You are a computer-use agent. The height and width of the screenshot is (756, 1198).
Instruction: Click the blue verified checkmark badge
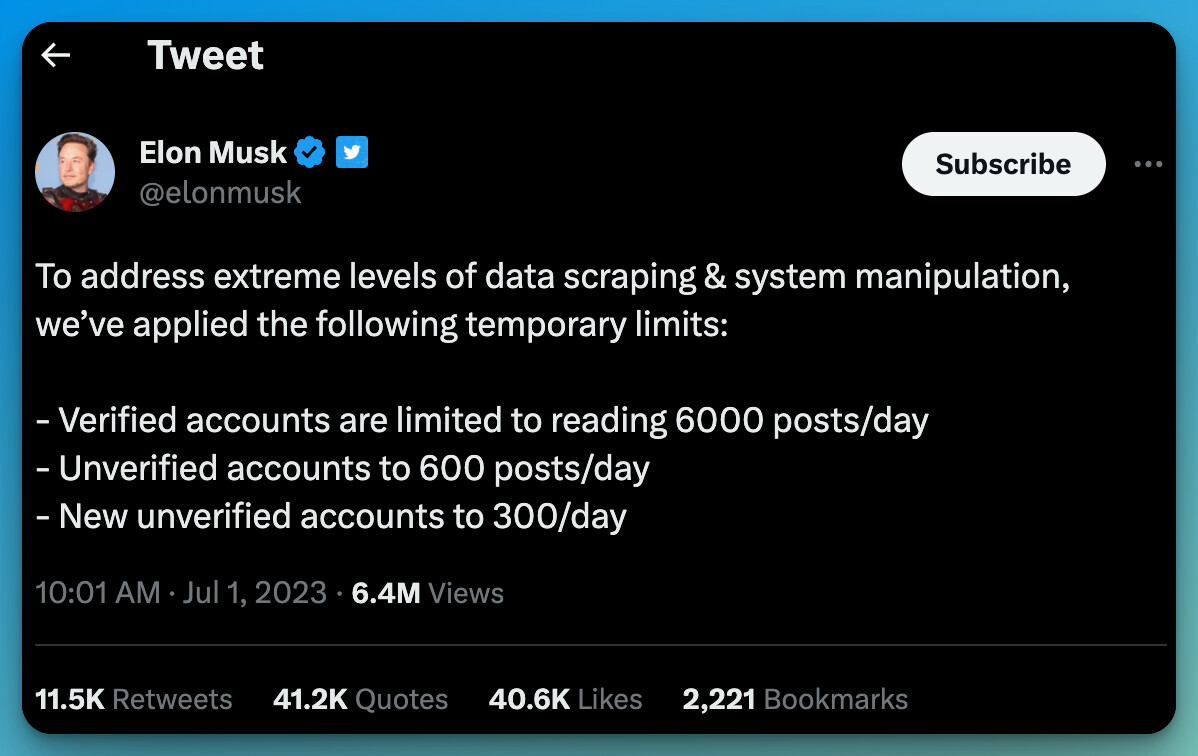309,152
